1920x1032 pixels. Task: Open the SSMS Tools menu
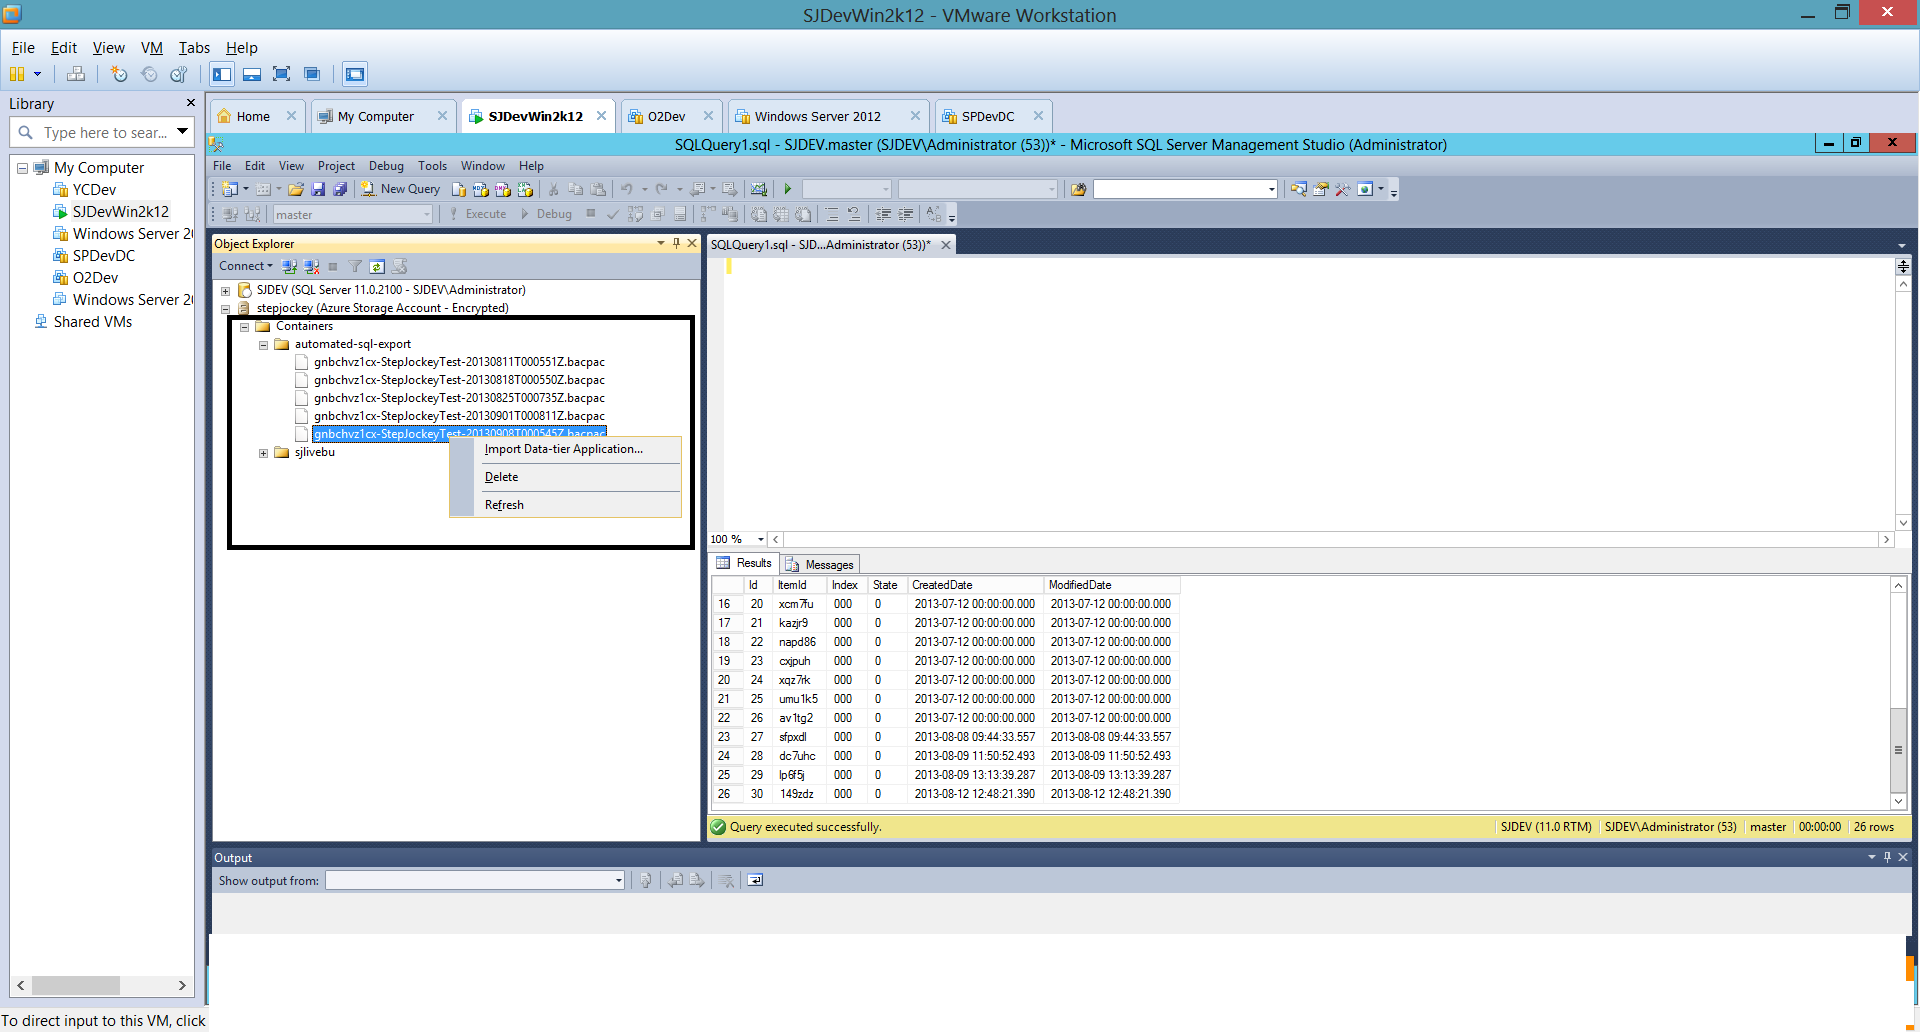pyautogui.click(x=432, y=166)
